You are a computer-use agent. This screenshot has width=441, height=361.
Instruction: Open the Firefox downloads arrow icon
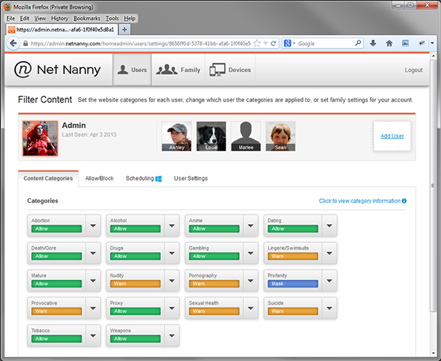(373, 43)
